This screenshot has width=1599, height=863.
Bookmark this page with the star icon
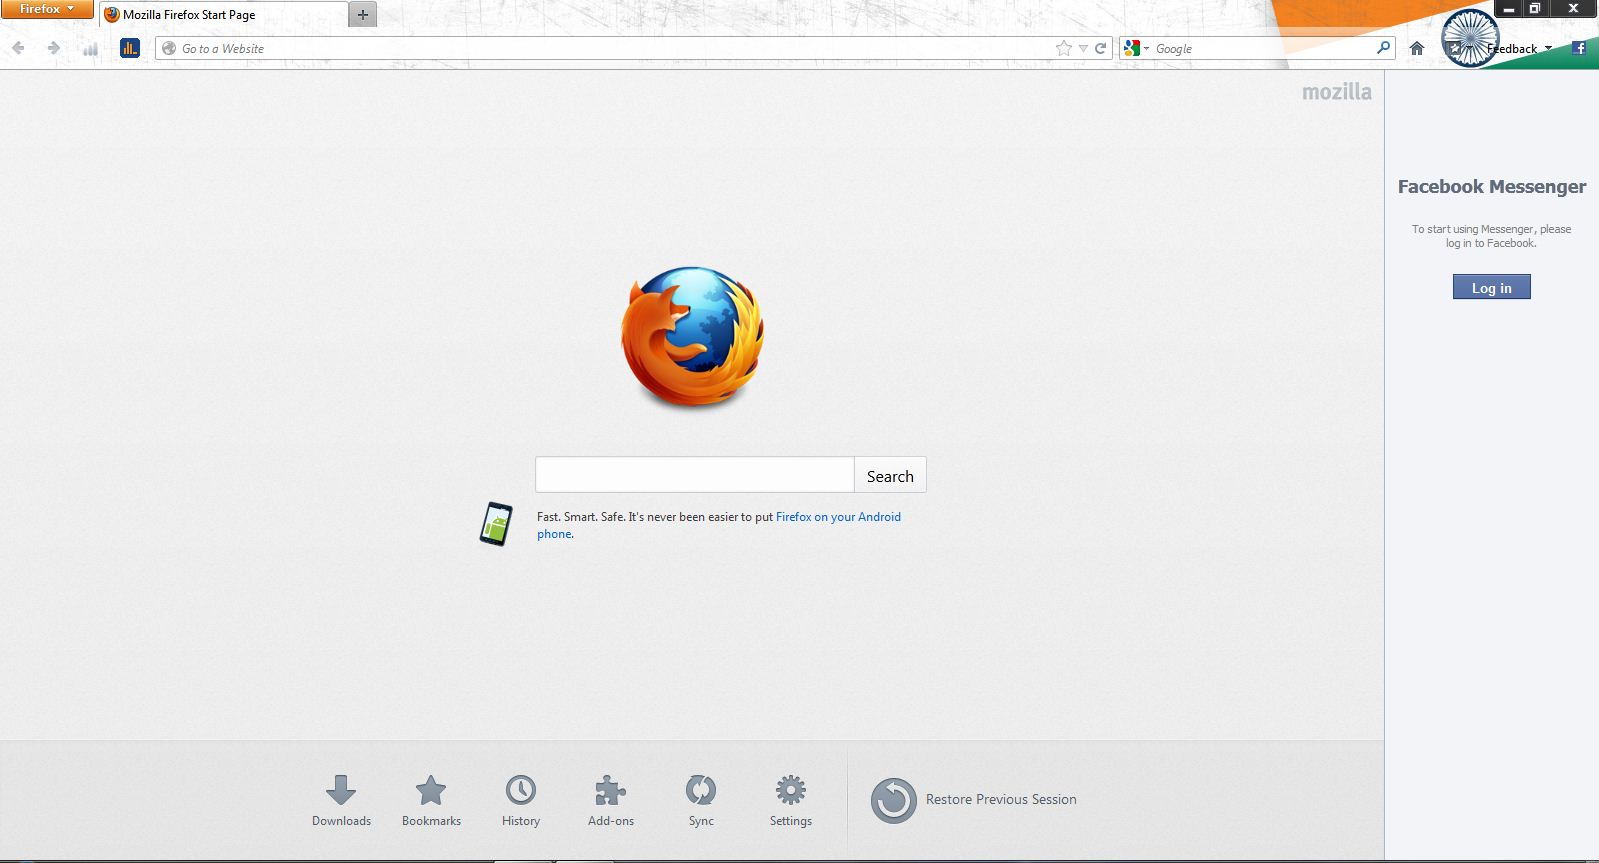point(1064,48)
